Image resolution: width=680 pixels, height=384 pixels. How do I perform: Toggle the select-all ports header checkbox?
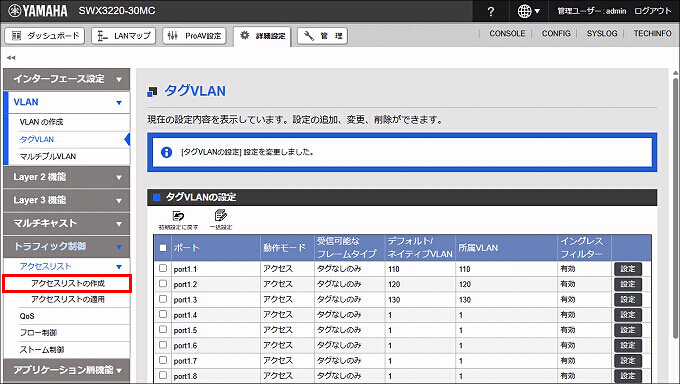coord(163,248)
